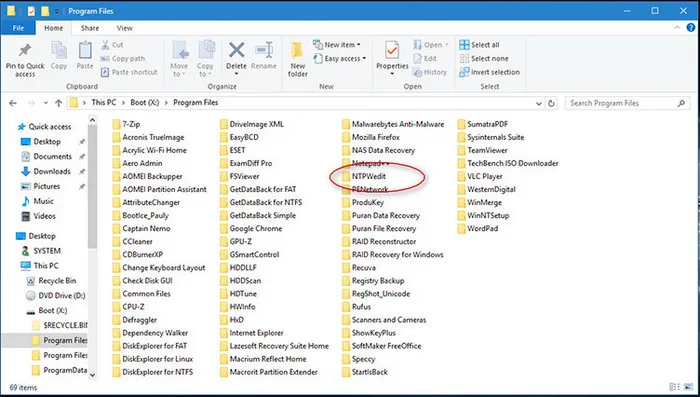Select the CCleaner folder
This screenshot has height=397, width=700.
click(x=138, y=242)
